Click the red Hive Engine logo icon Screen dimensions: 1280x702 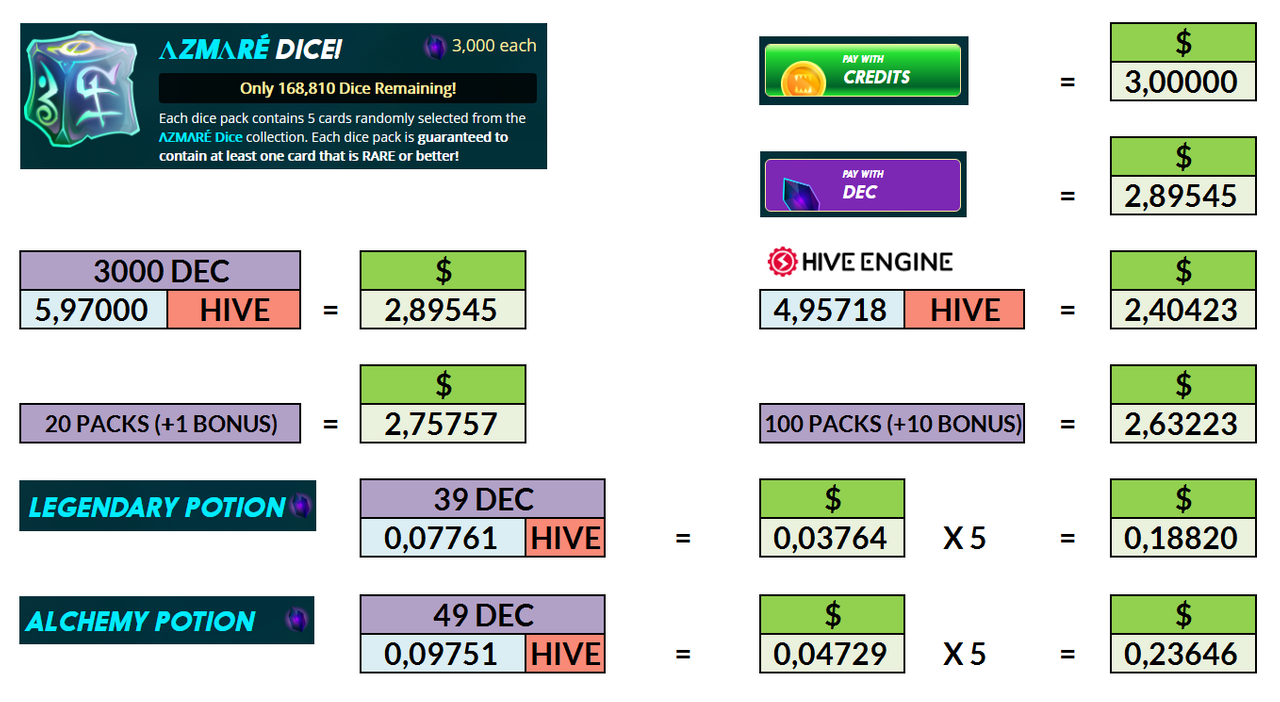click(781, 262)
